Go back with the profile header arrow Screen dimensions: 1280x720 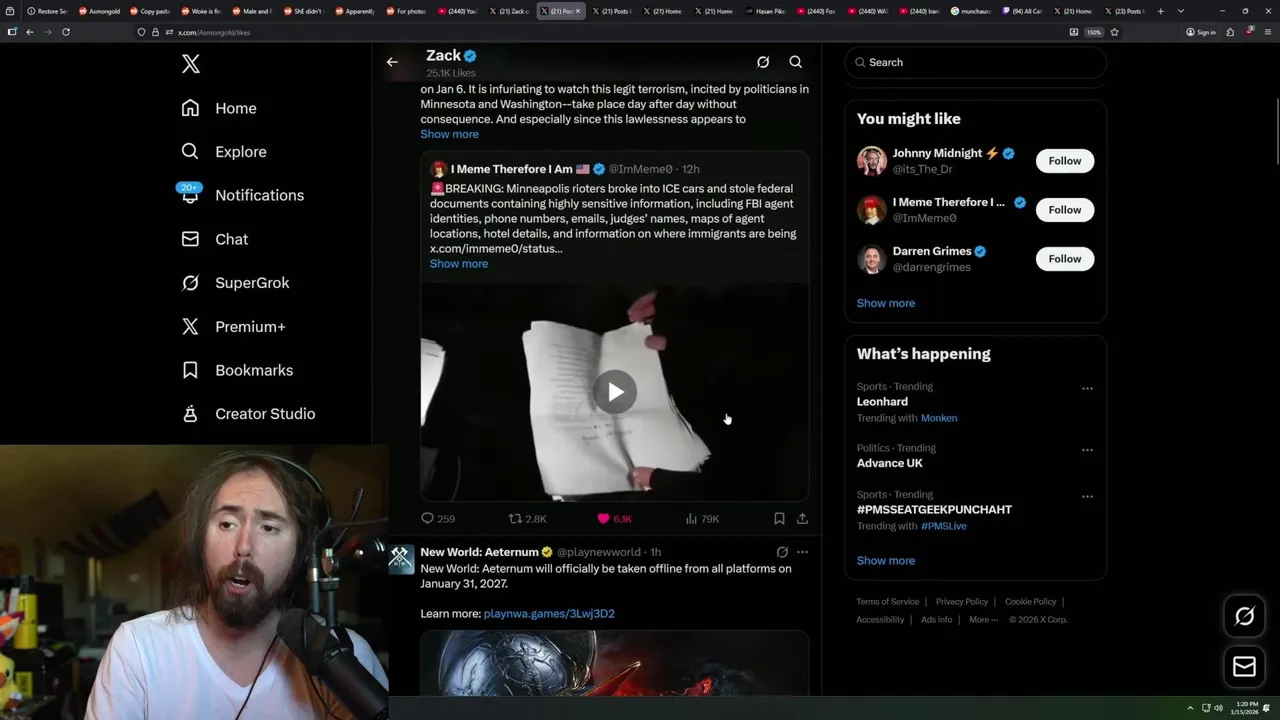pos(392,62)
